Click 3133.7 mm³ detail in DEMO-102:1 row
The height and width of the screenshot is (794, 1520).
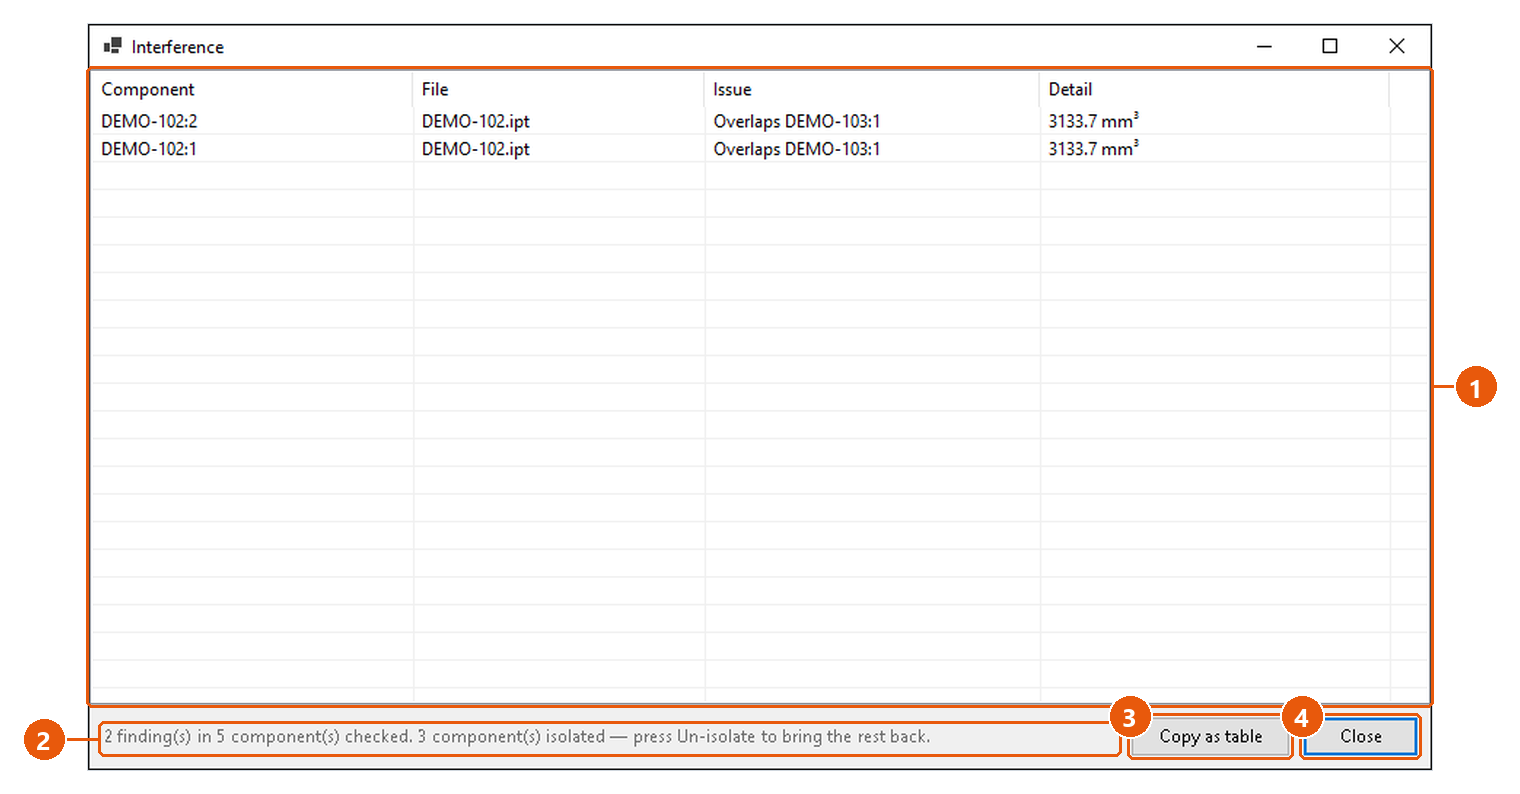coord(1093,149)
